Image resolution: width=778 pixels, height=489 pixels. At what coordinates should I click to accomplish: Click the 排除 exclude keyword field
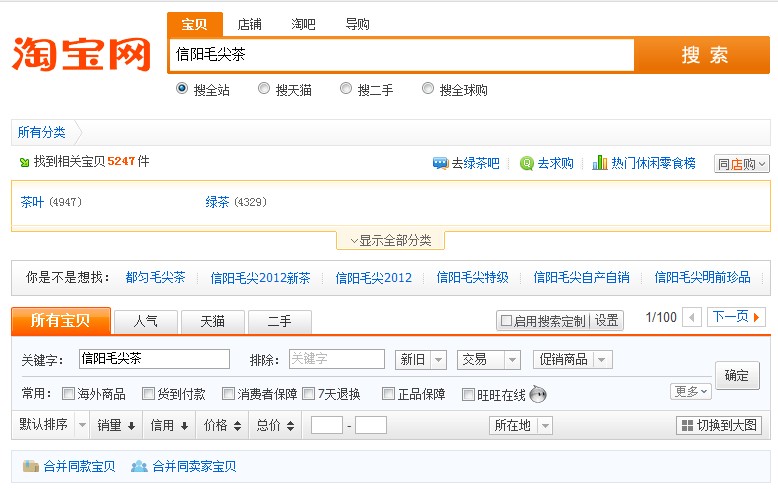[337, 359]
